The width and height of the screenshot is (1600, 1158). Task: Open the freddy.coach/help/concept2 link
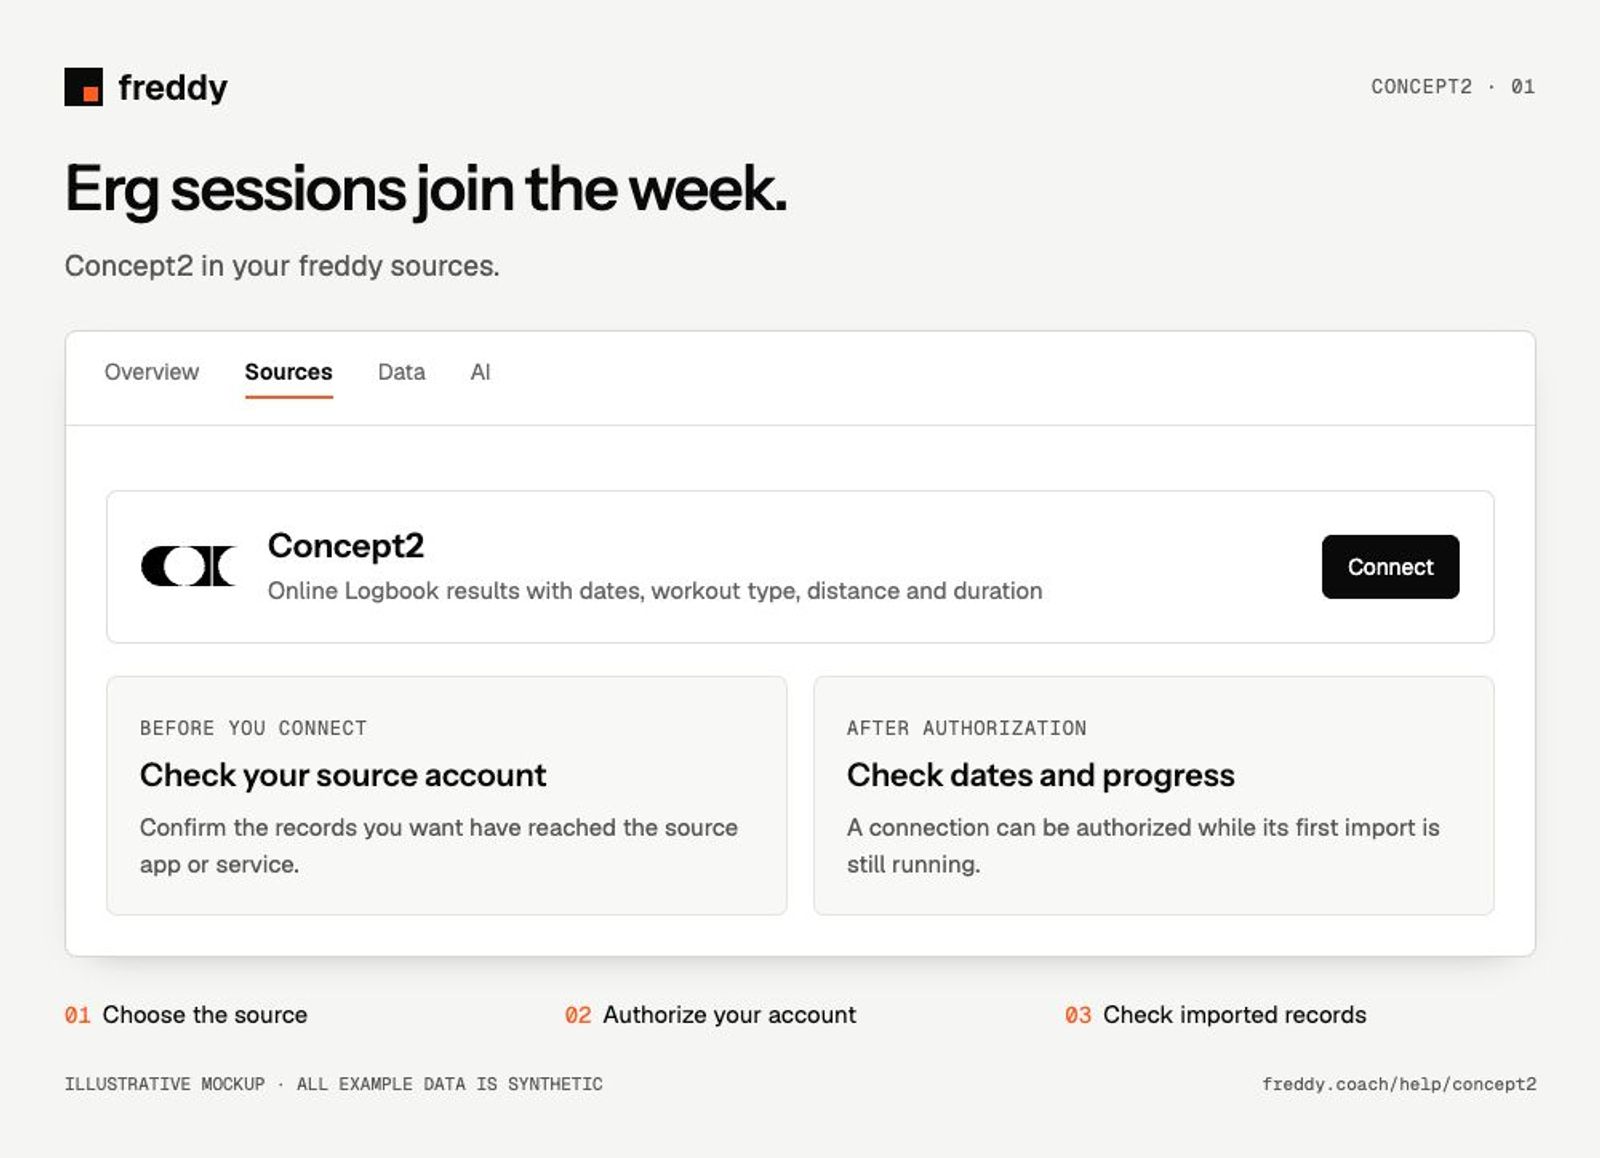pos(1399,1084)
